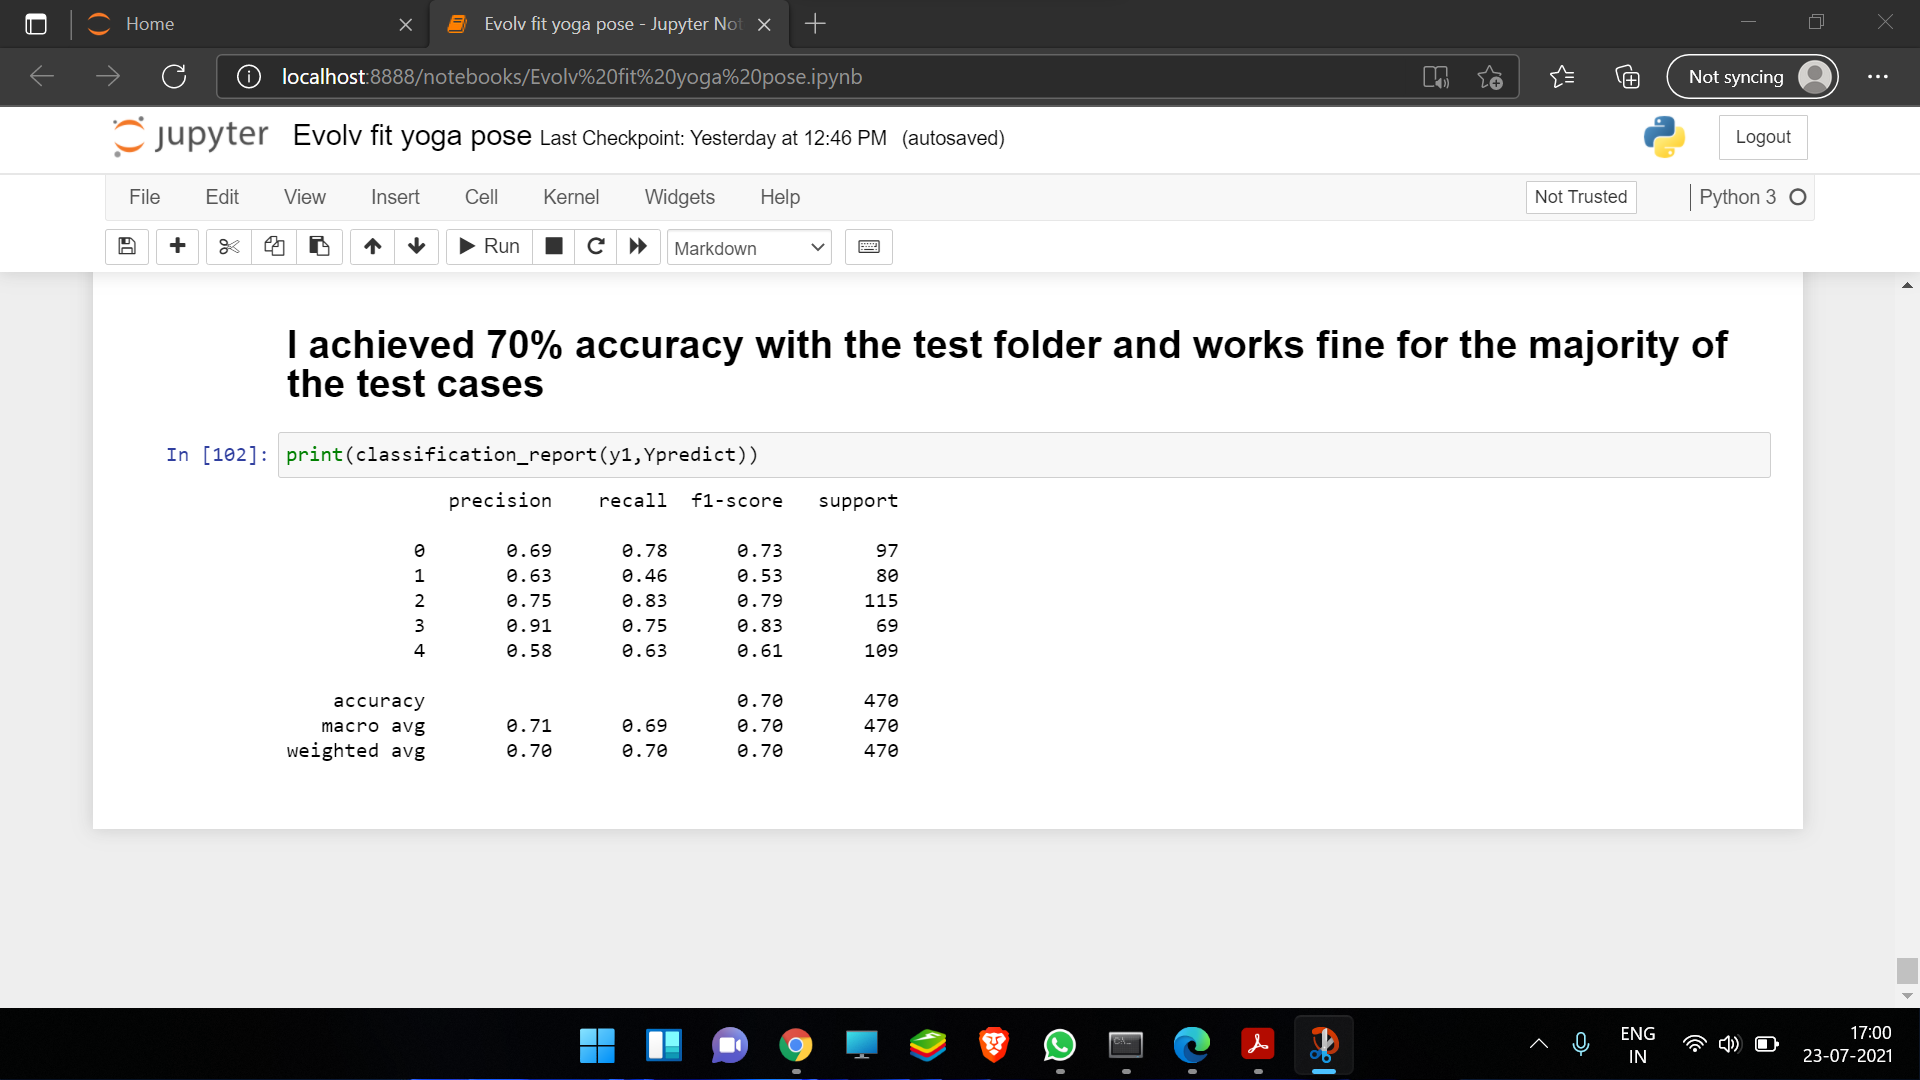This screenshot has width=1920, height=1080.
Task: Click the Not Trusted indicator
Action: click(1580, 197)
